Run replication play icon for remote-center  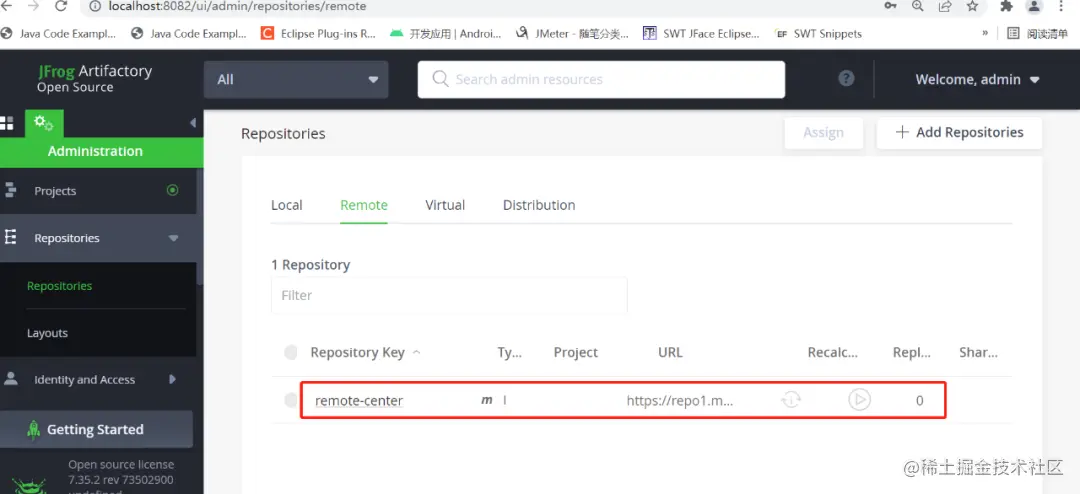(x=859, y=400)
